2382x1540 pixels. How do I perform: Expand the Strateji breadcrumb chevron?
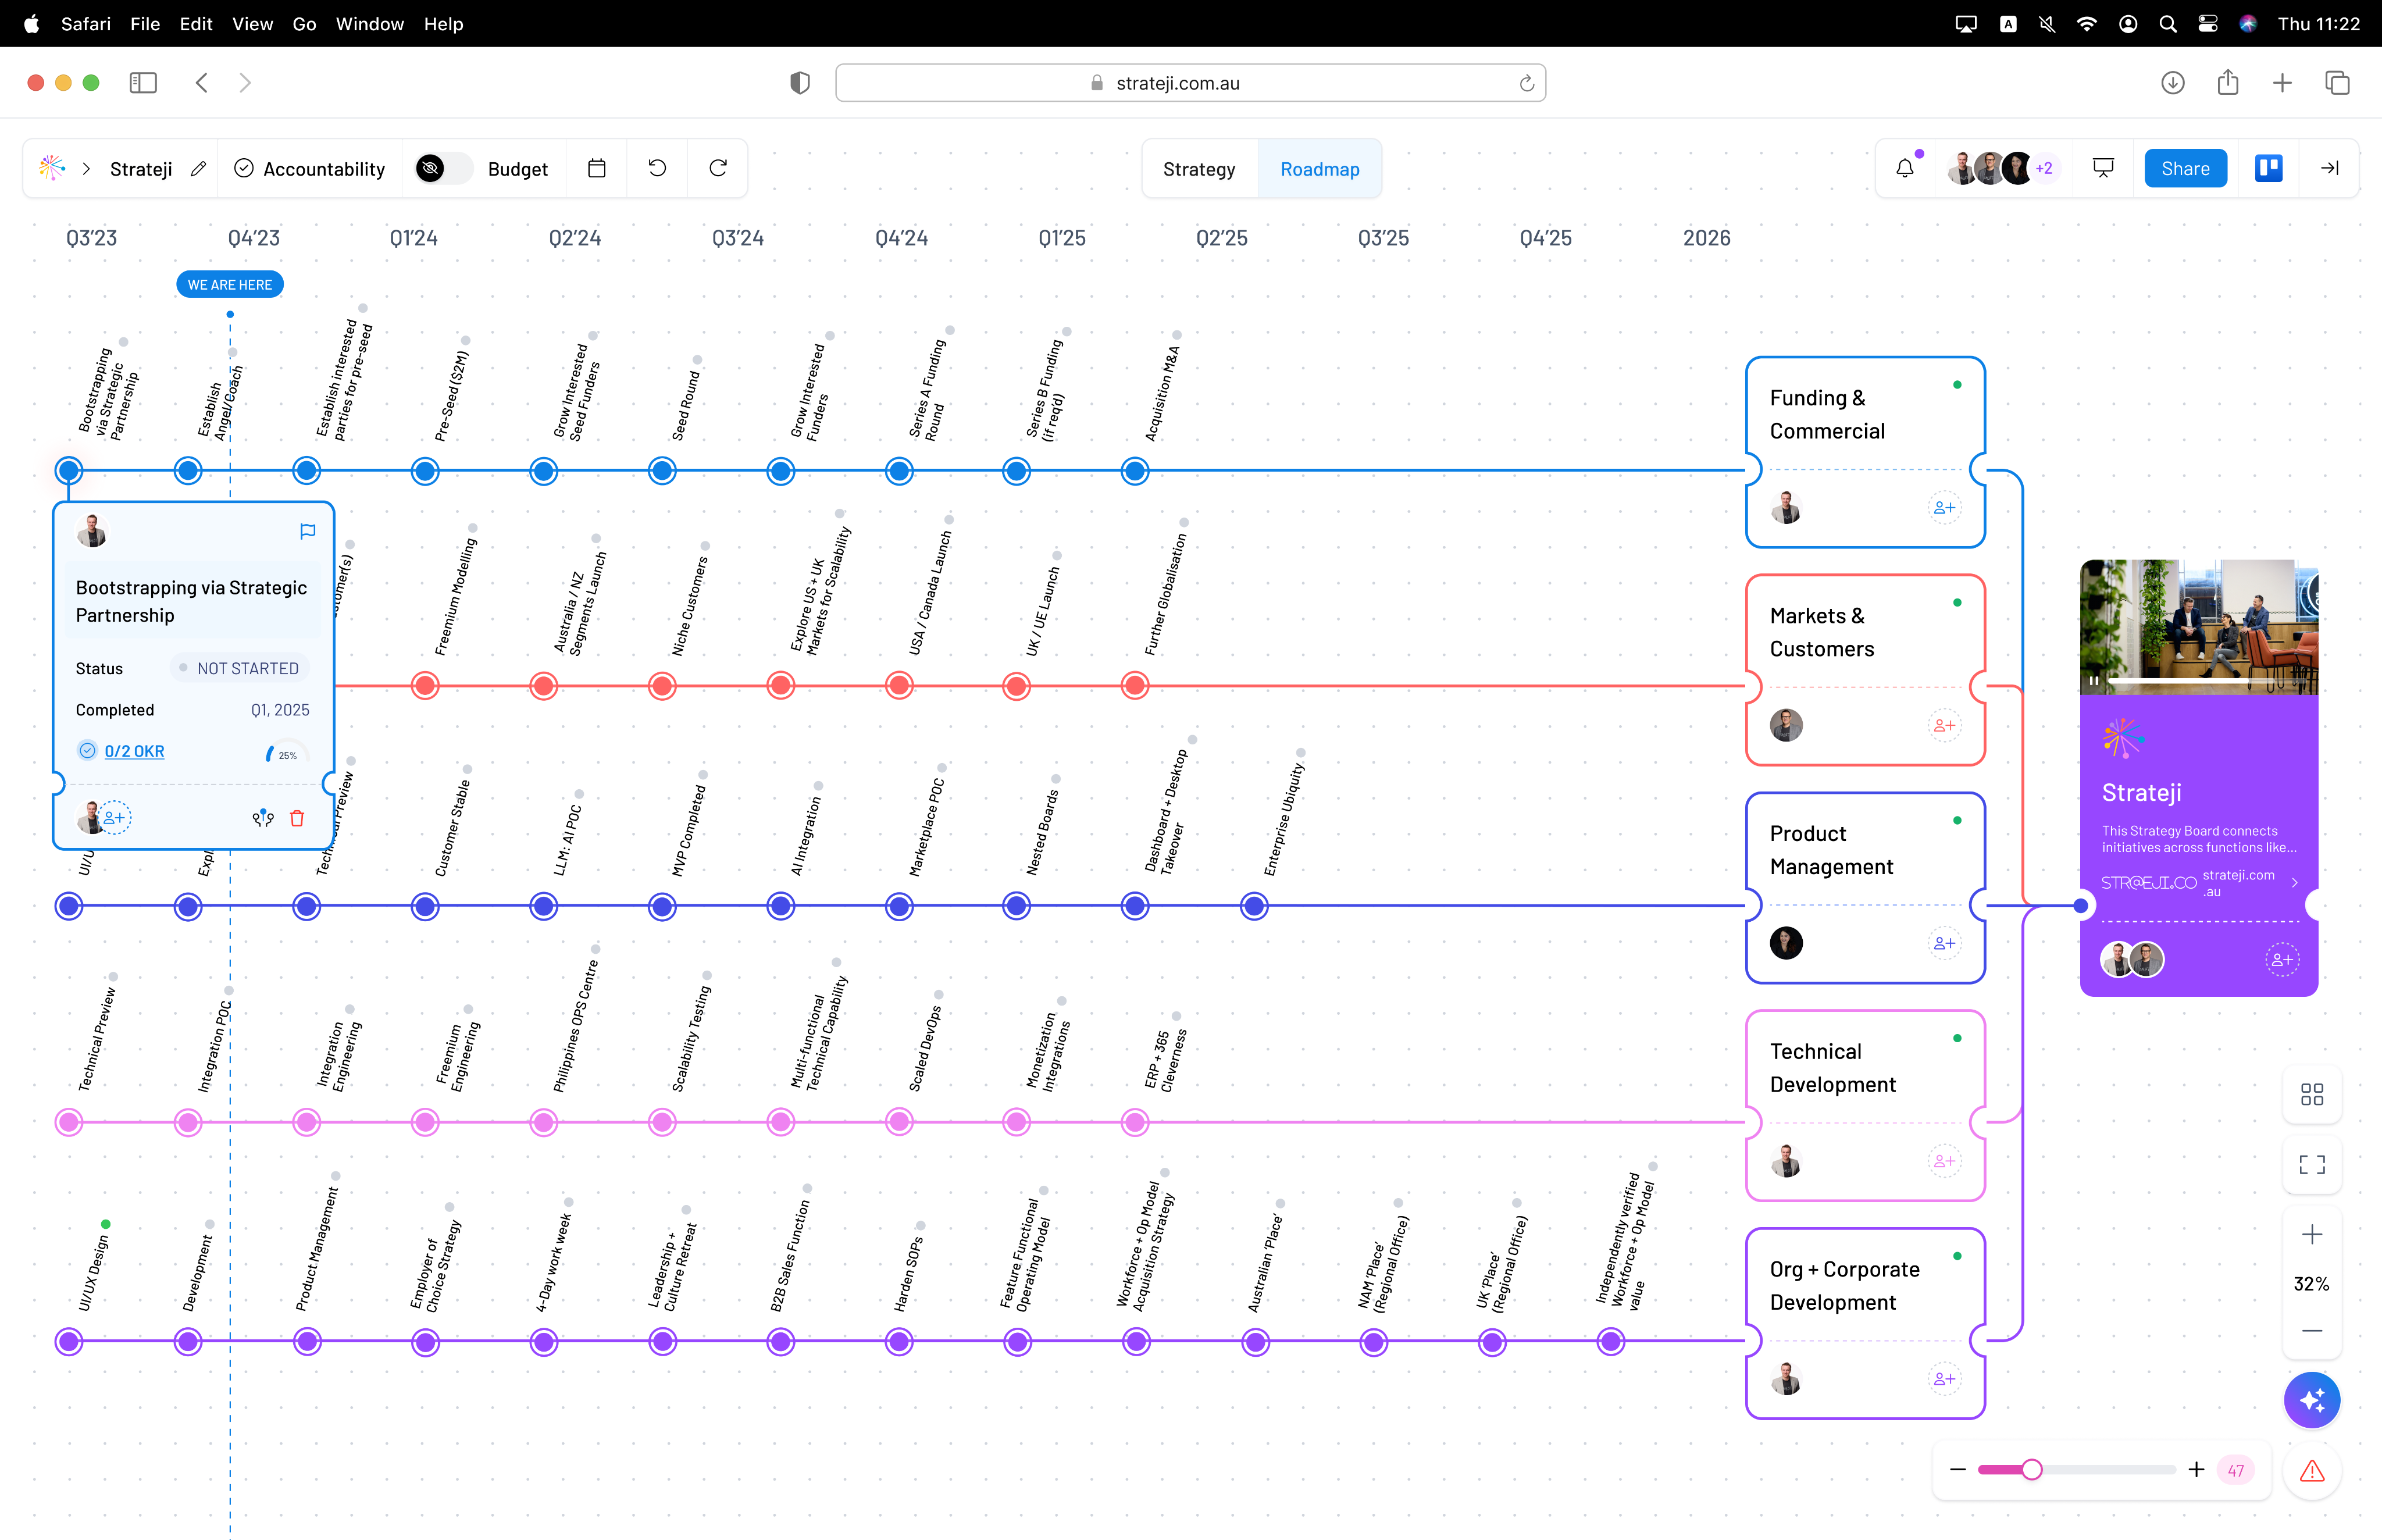(x=87, y=169)
